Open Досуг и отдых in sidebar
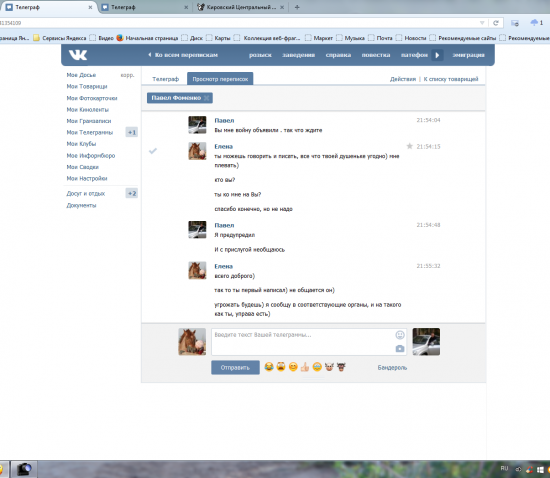 [x=86, y=194]
